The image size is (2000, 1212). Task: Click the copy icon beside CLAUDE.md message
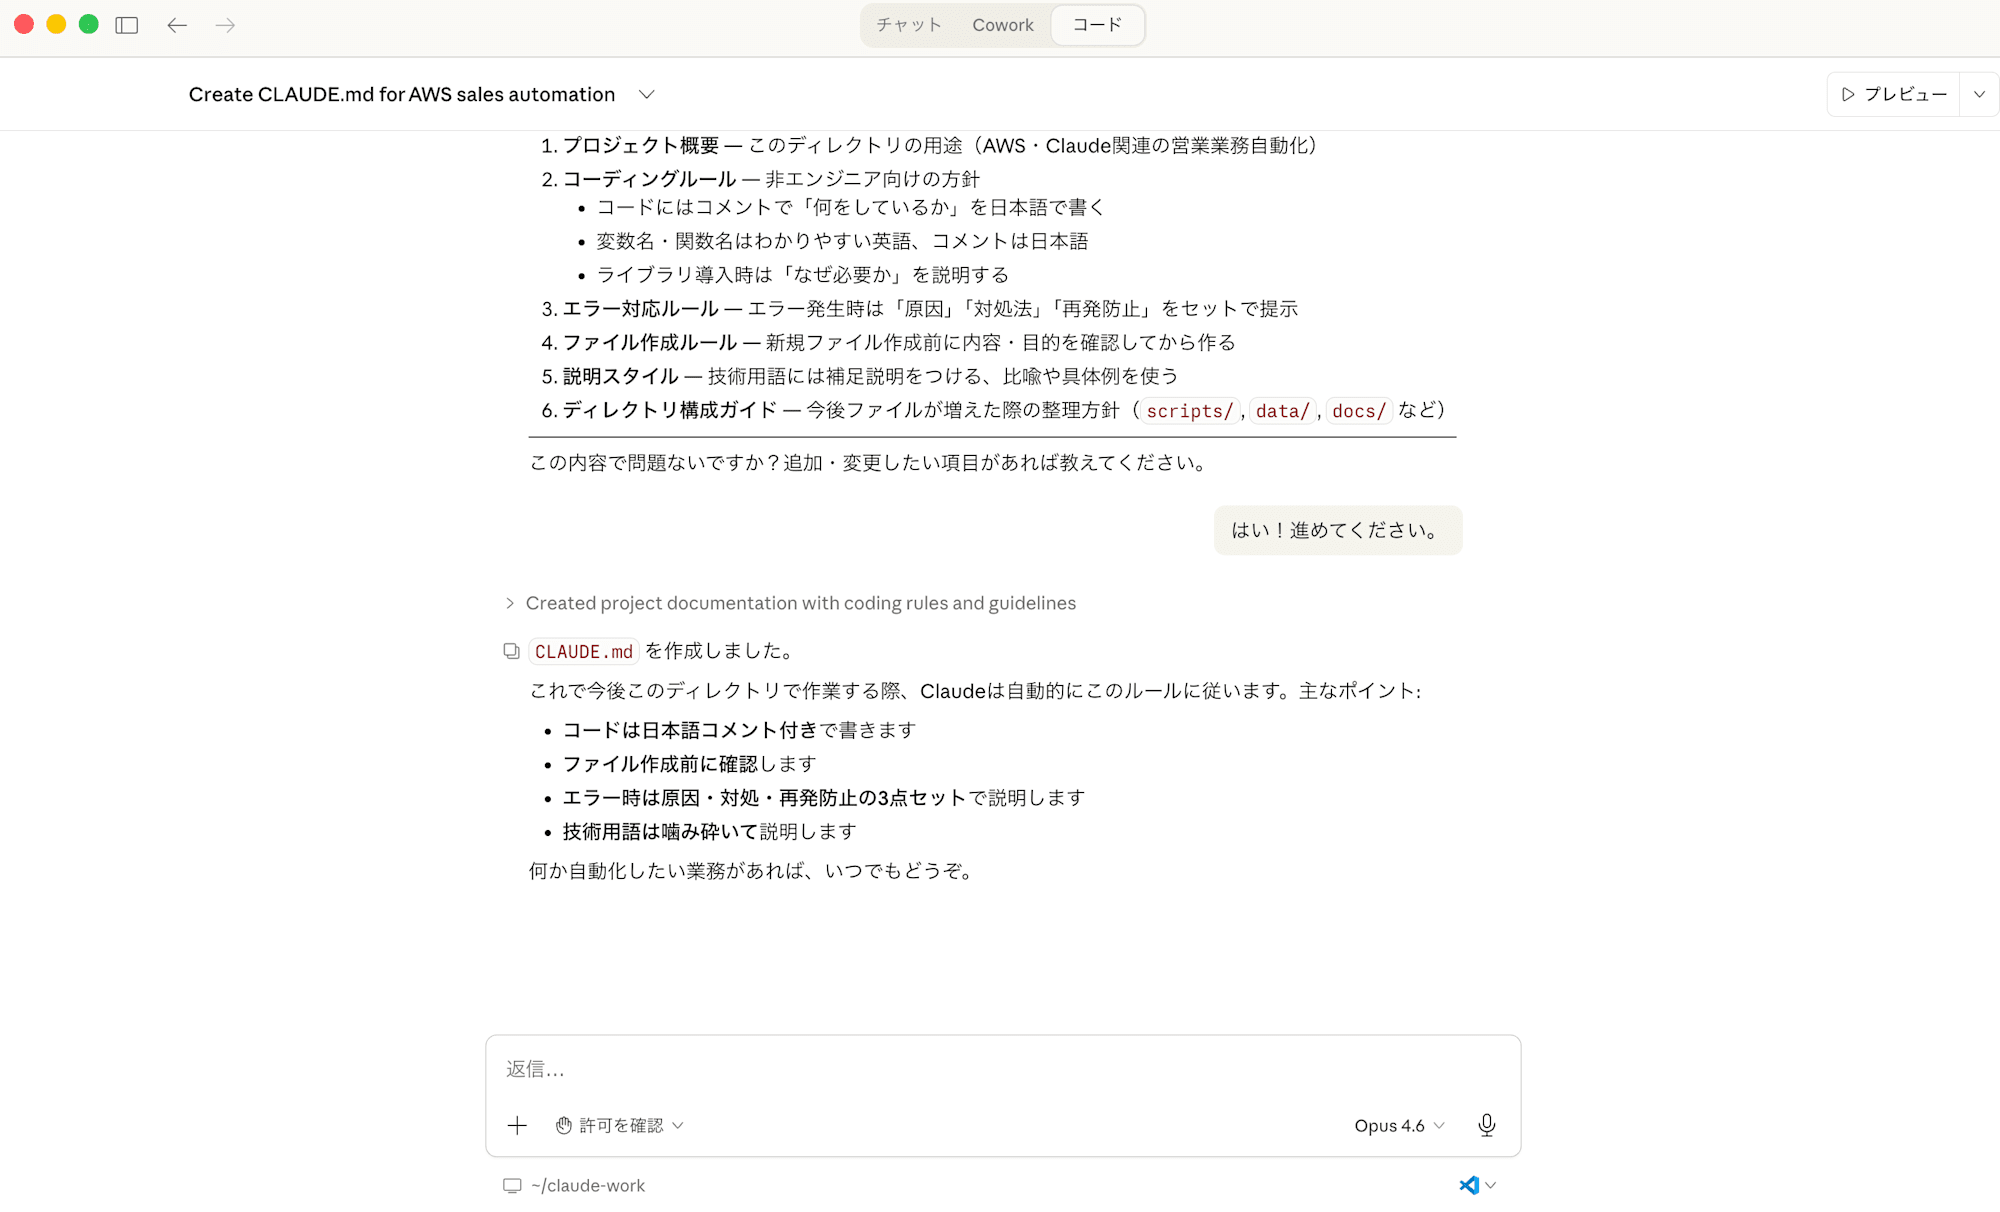pos(511,651)
